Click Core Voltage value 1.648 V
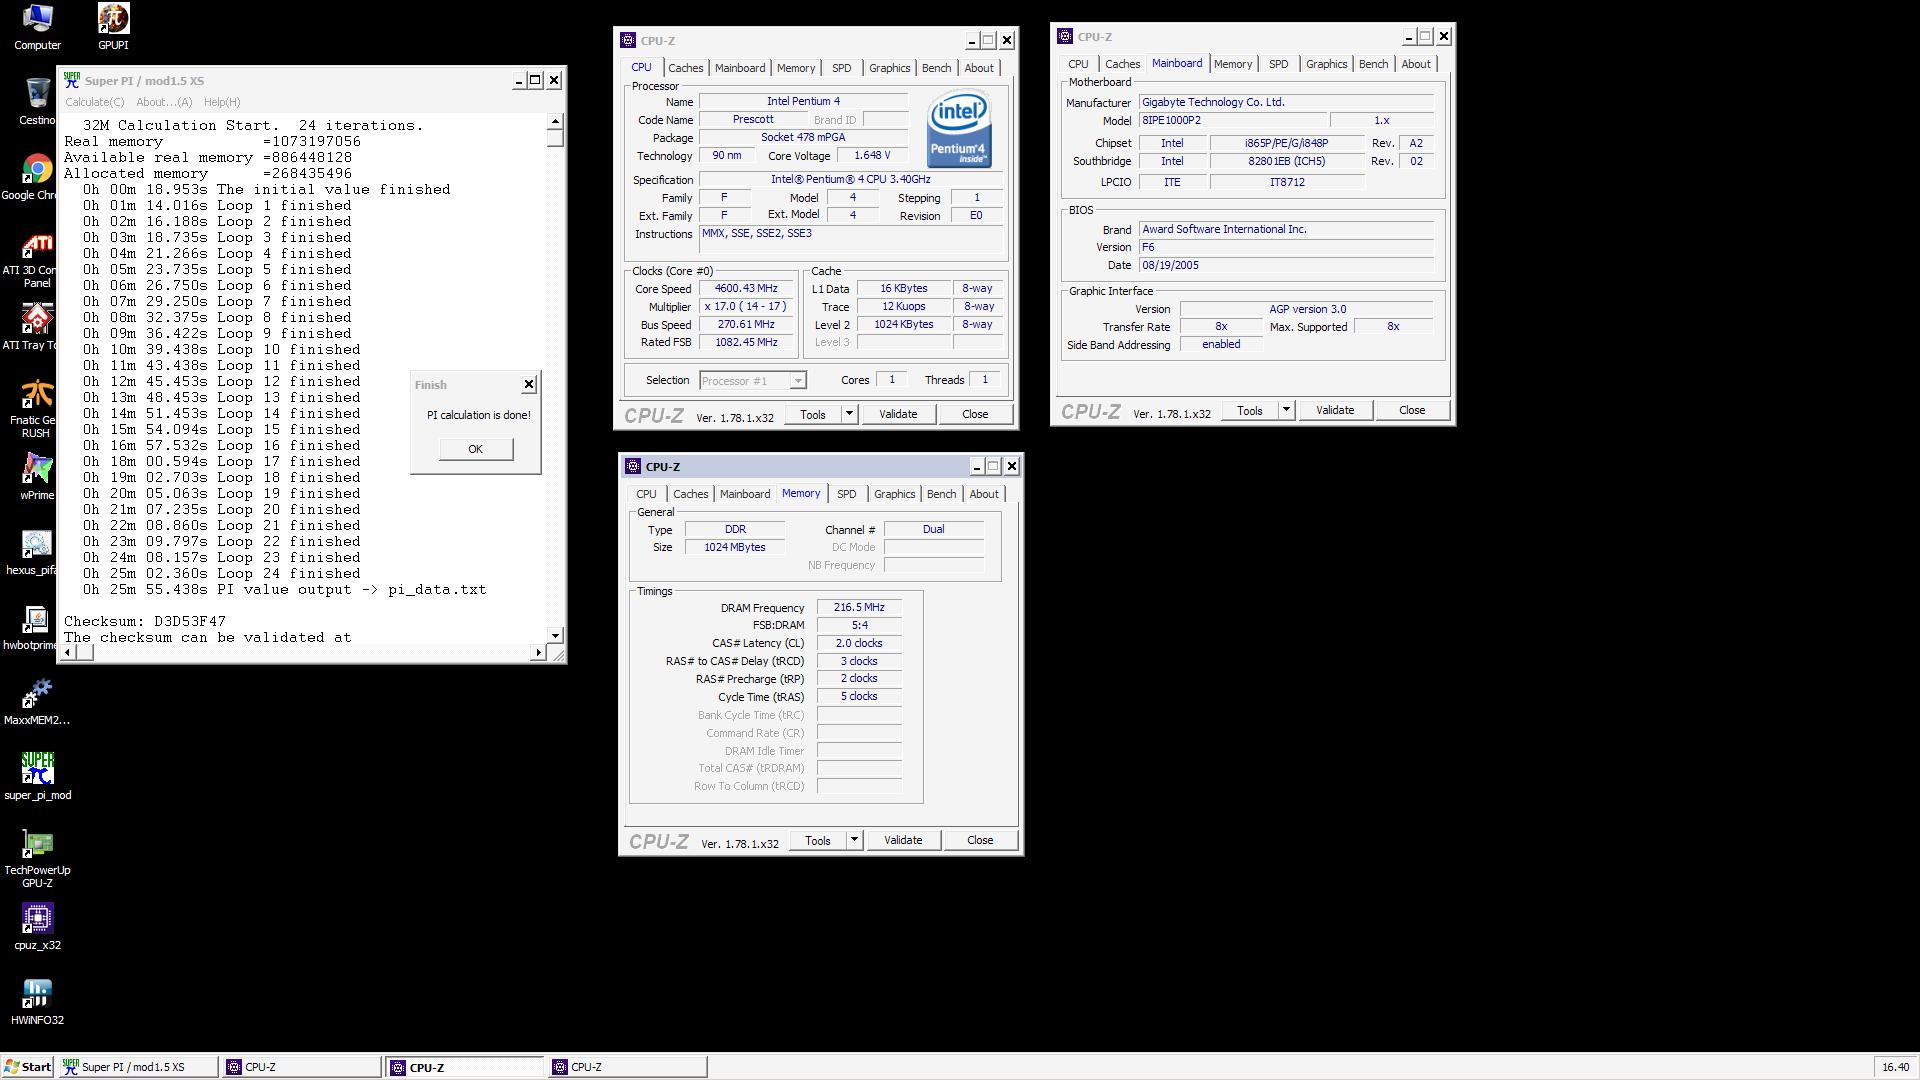 tap(871, 155)
